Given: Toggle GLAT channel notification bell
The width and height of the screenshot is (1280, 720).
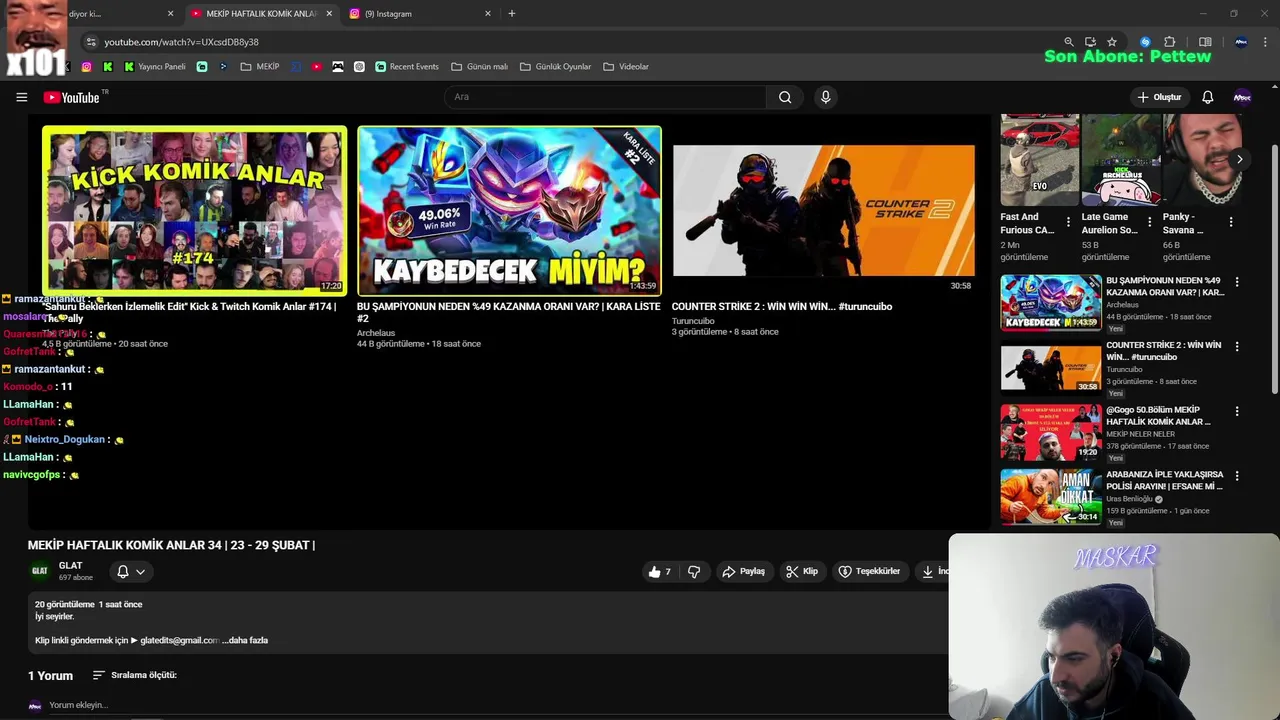Looking at the screenshot, I should [131, 572].
